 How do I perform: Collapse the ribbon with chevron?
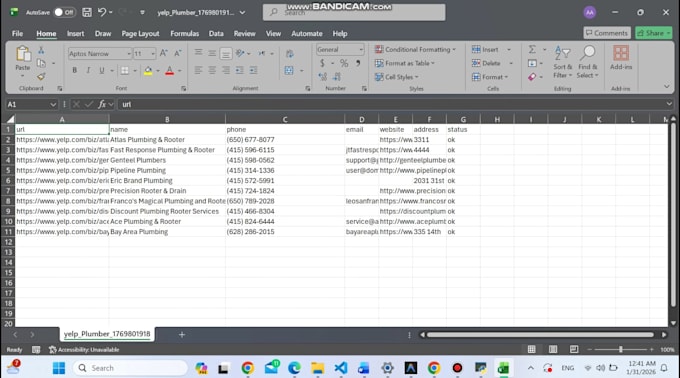pos(667,87)
